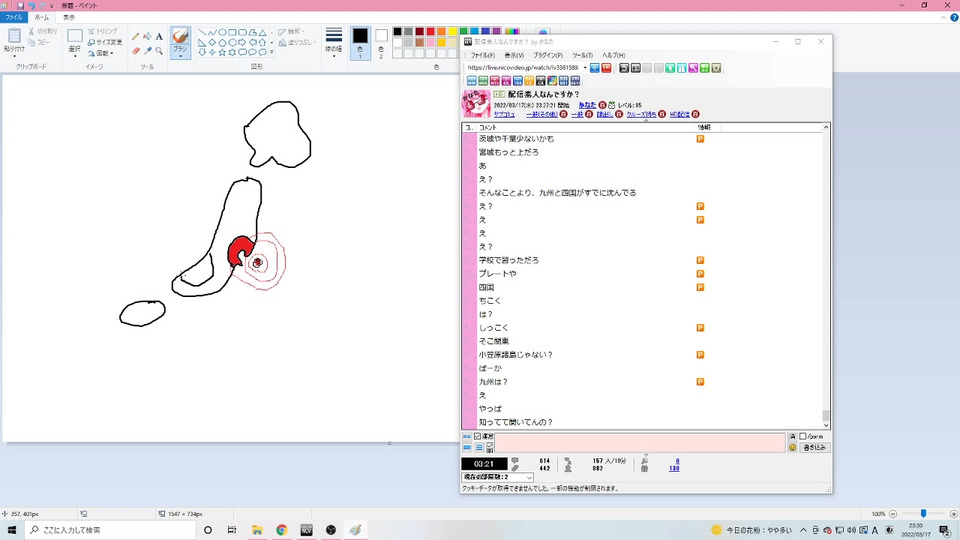This screenshot has height=540, width=960.
Task: Select the five-point star shape in Paint
Action: point(222,53)
